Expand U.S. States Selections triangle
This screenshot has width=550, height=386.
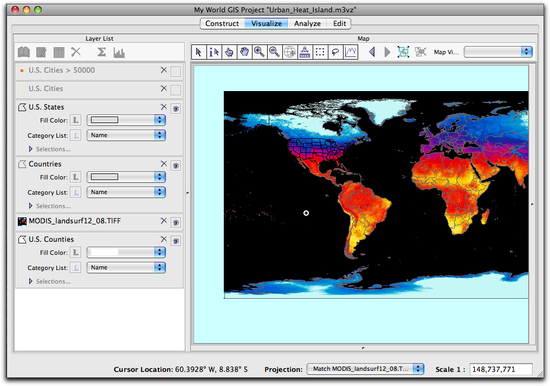click(x=31, y=149)
